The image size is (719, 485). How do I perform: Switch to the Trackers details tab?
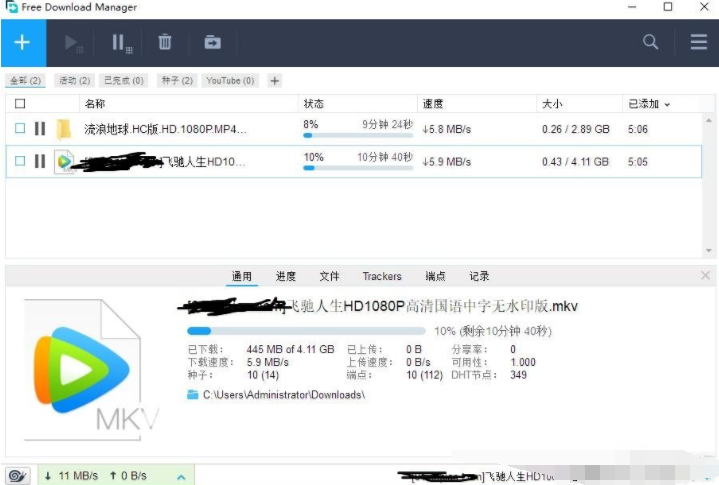pos(382,276)
